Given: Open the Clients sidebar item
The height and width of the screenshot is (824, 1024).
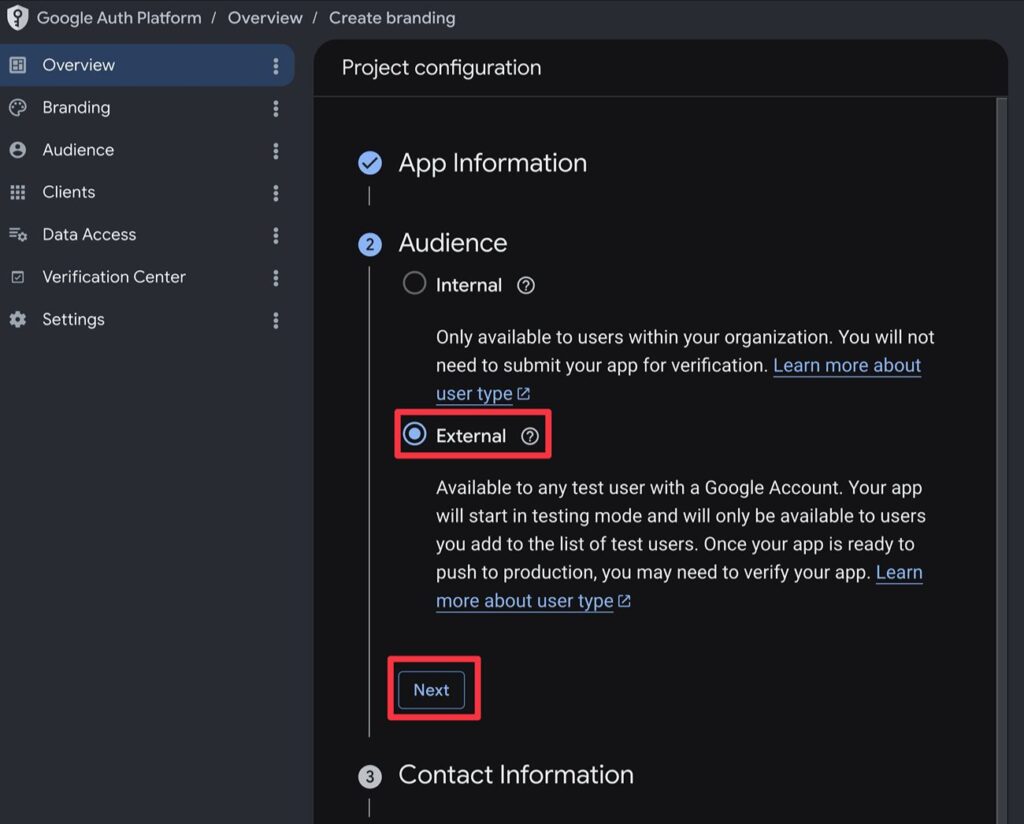Looking at the screenshot, I should pyautogui.click(x=147, y=193).
